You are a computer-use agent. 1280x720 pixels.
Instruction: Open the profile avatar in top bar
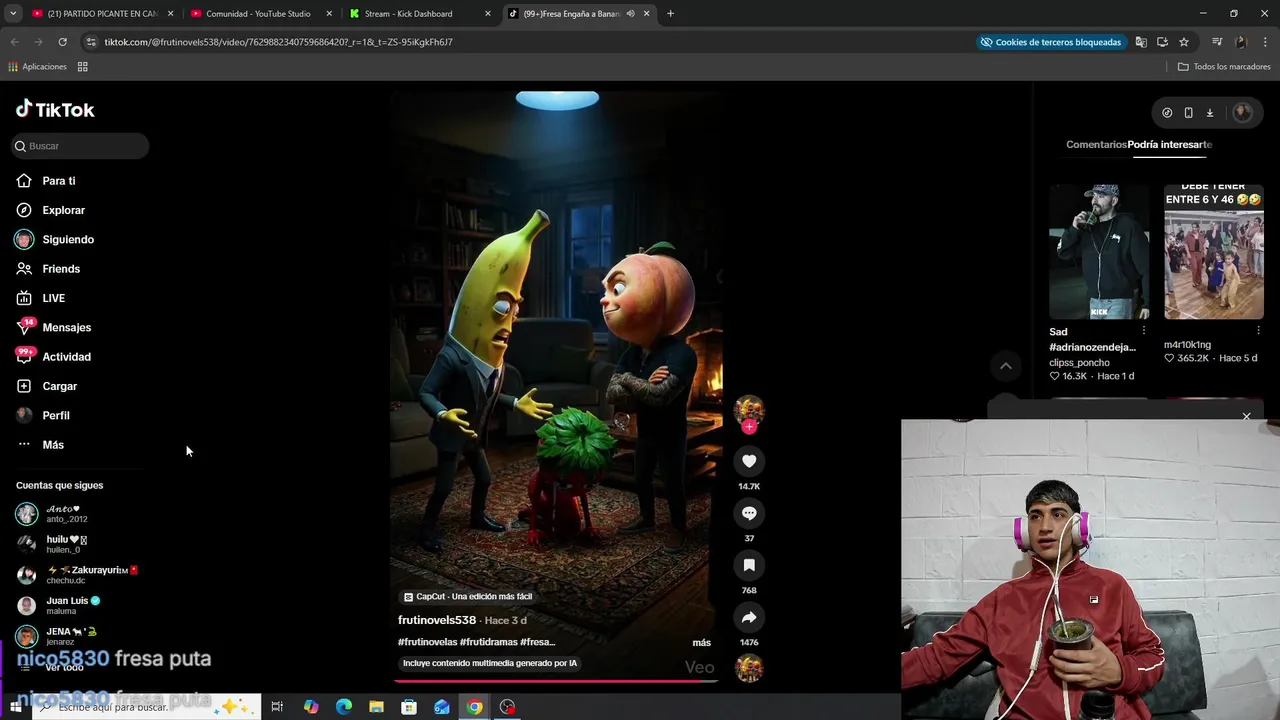[x=1243, y=113]
